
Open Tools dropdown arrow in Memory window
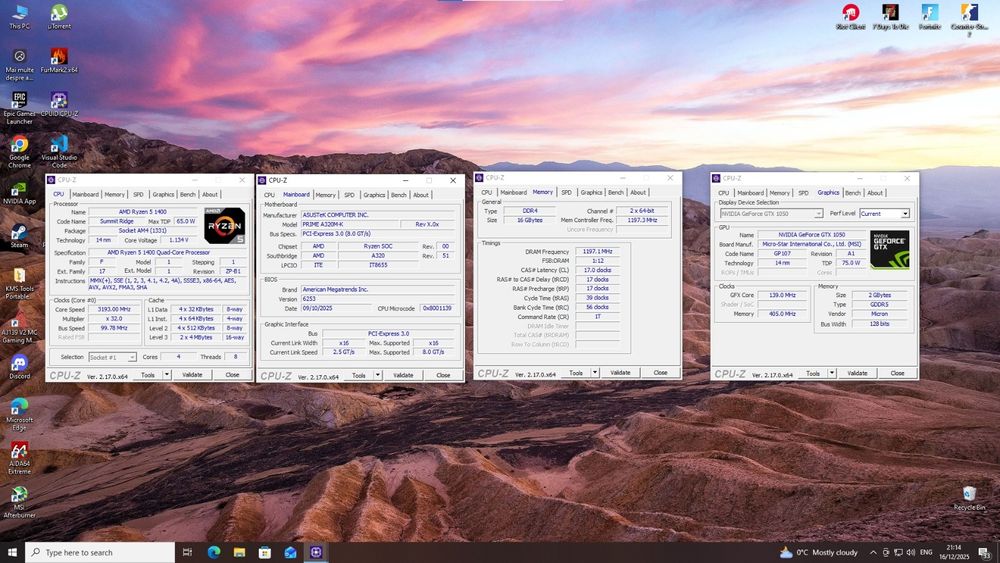pos(595,372)
